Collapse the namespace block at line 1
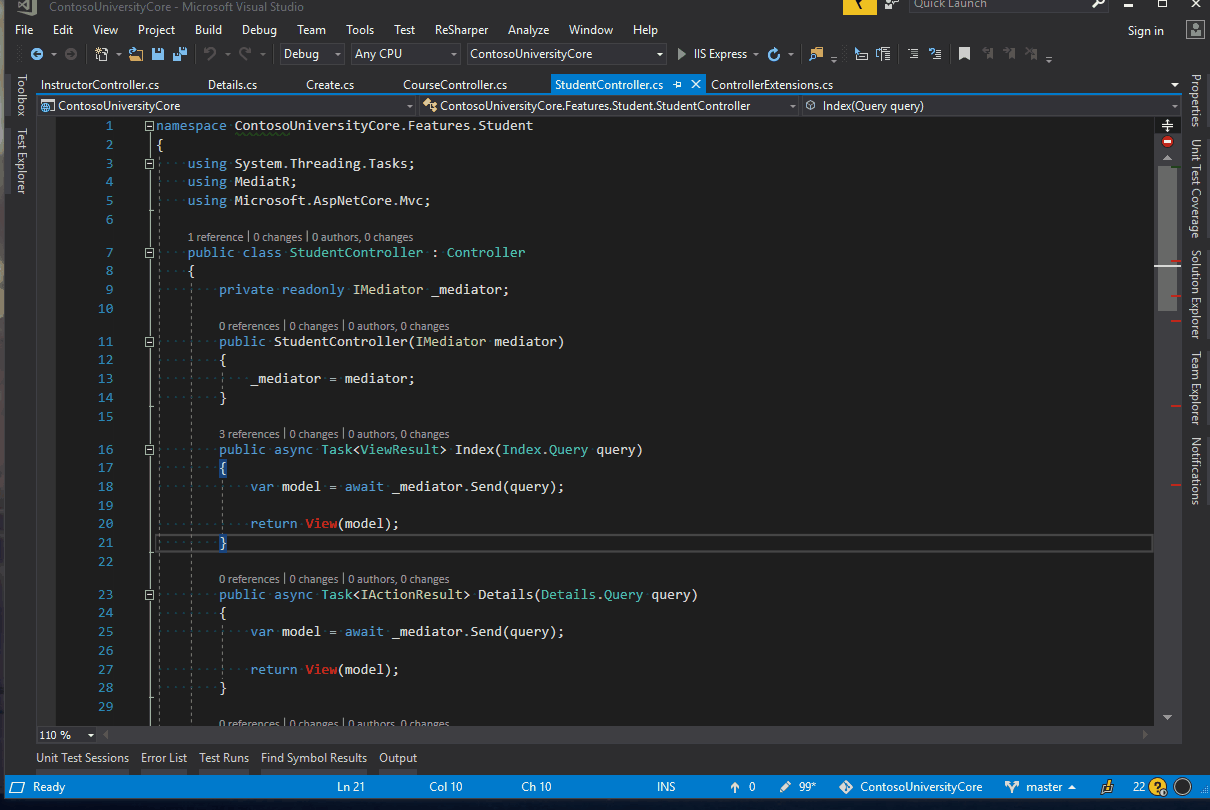The image size is (1210, 810). coord(149,126)
